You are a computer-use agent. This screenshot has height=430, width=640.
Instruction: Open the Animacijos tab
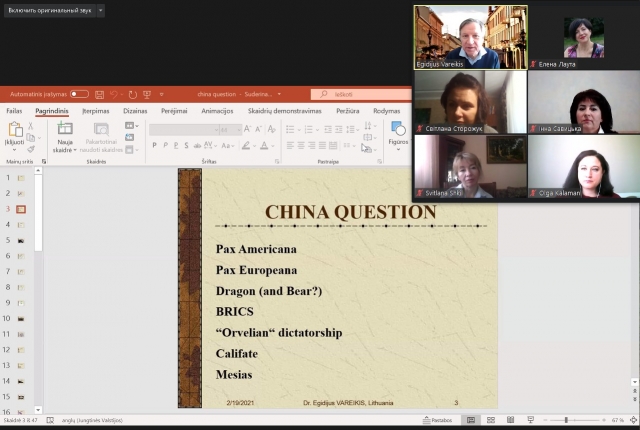(217, 111)
